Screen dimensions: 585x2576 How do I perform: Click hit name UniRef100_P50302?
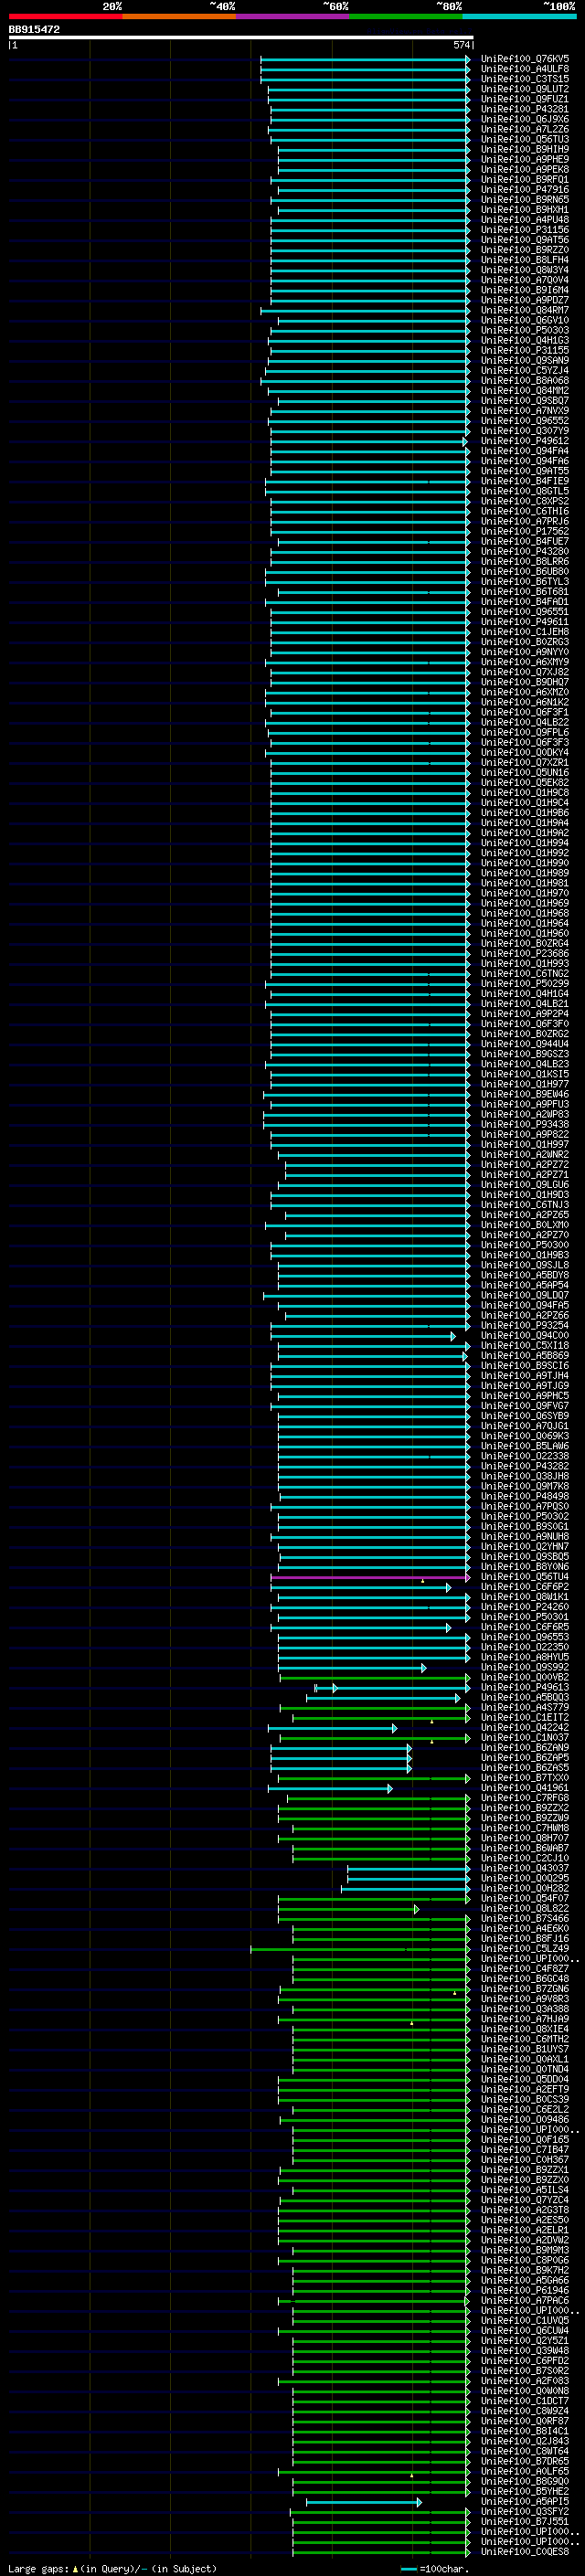525,1516
